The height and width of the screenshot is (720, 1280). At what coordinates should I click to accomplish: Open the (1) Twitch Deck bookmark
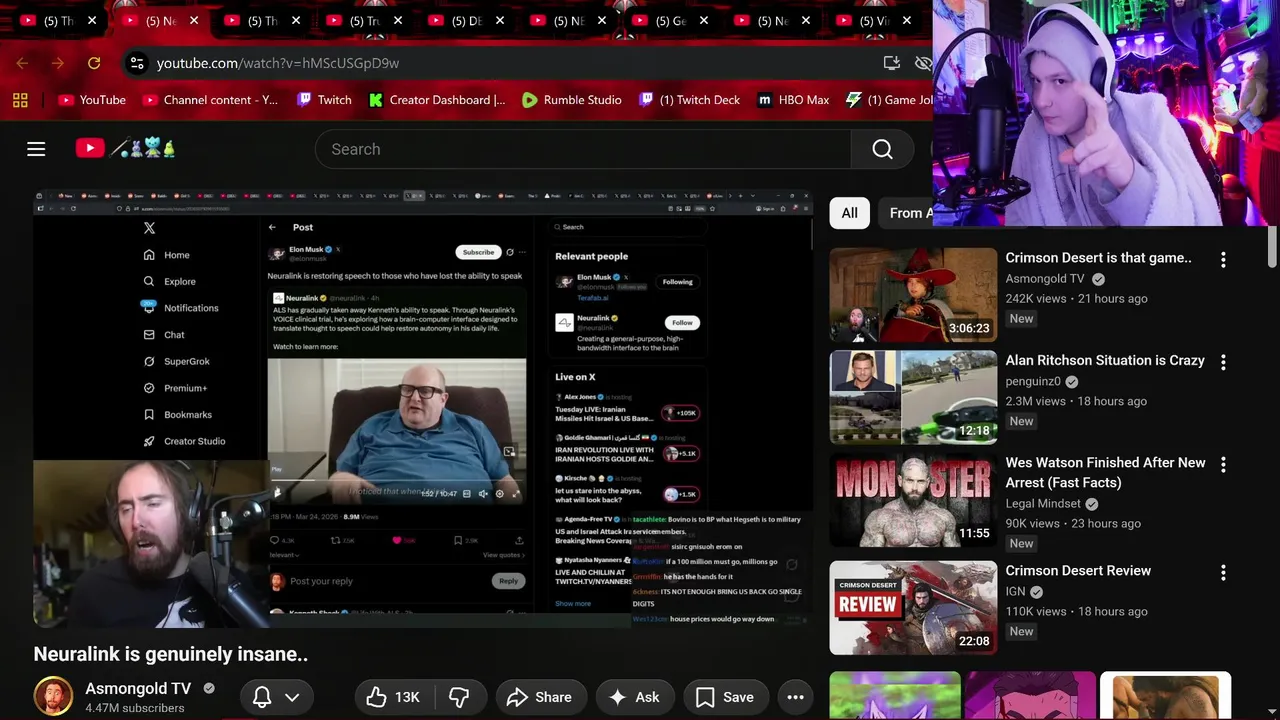689,100
